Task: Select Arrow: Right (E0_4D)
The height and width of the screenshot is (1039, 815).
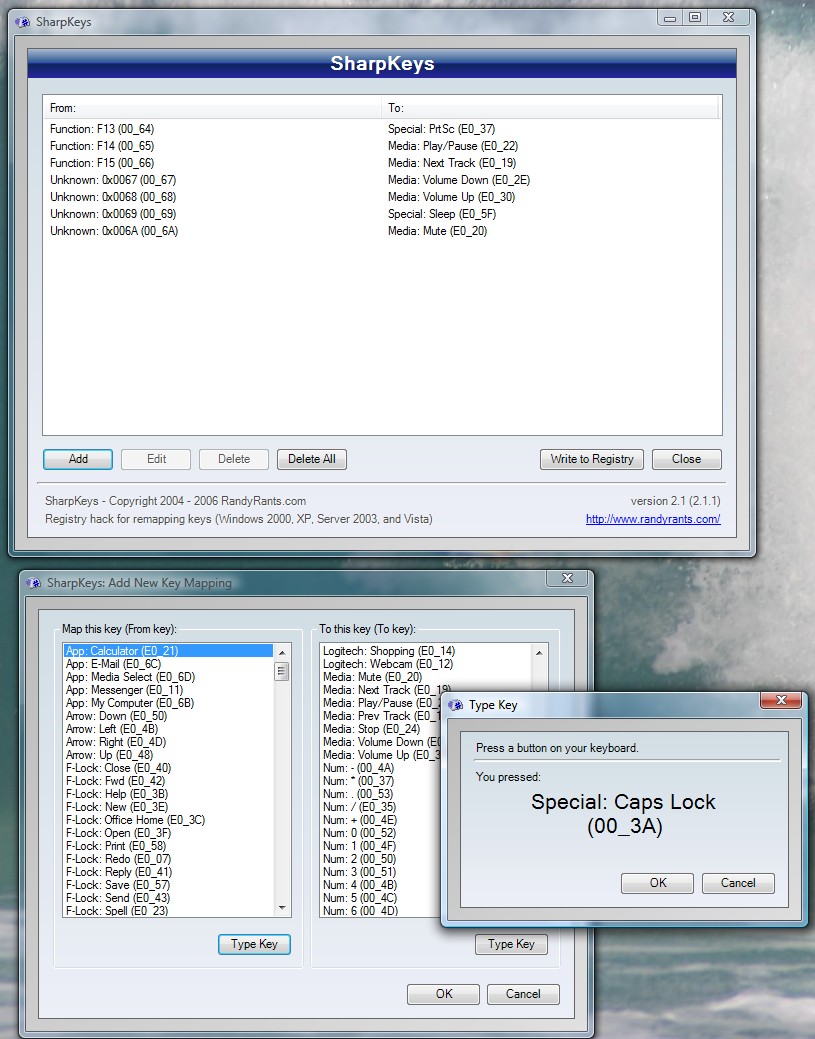Action: pos(168,742)
